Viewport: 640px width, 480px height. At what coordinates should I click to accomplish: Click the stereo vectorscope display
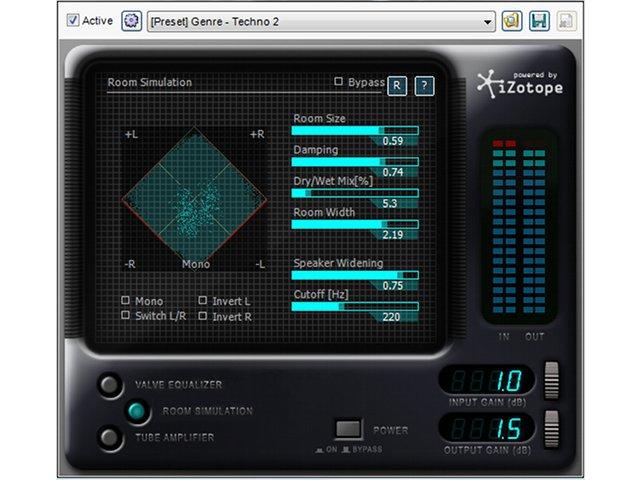(x=194, y=199)
